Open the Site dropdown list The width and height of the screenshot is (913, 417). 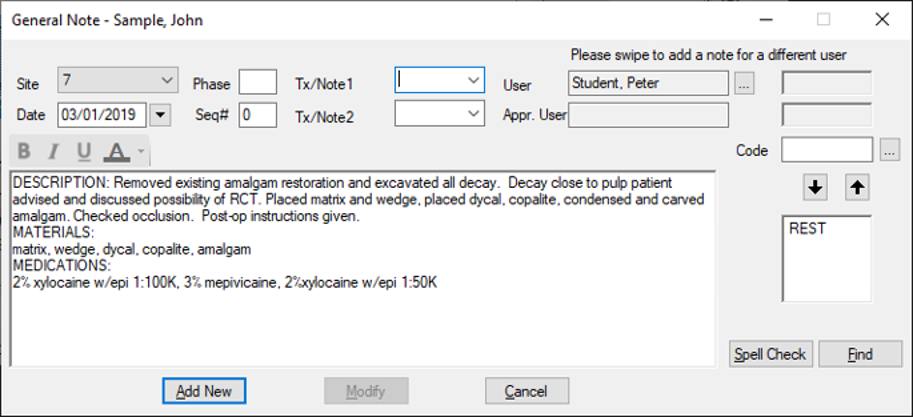click(166, 80)
